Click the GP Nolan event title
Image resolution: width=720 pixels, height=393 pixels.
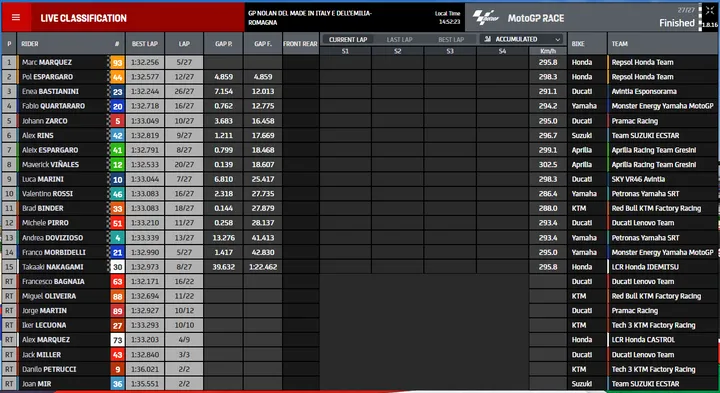310,17
